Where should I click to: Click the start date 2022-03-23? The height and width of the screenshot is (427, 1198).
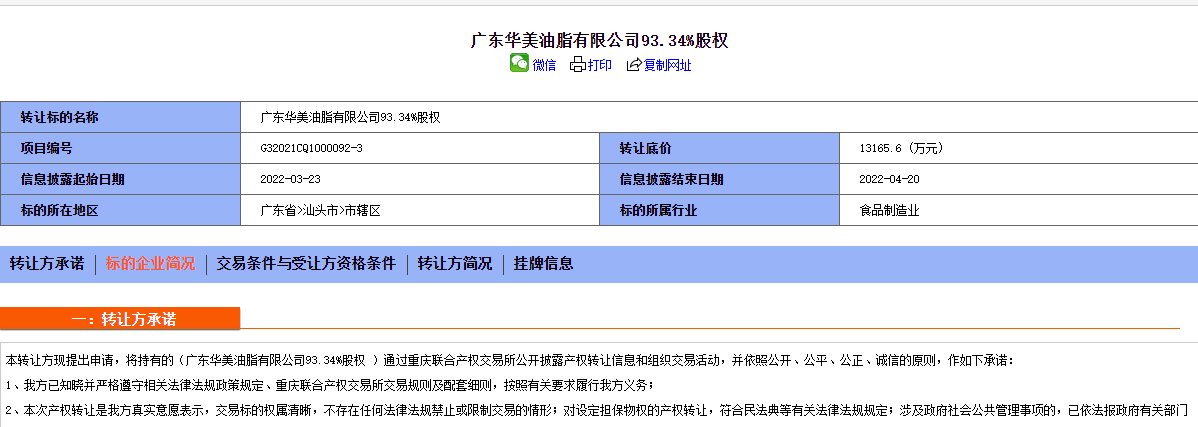click(x=290, y=180)
